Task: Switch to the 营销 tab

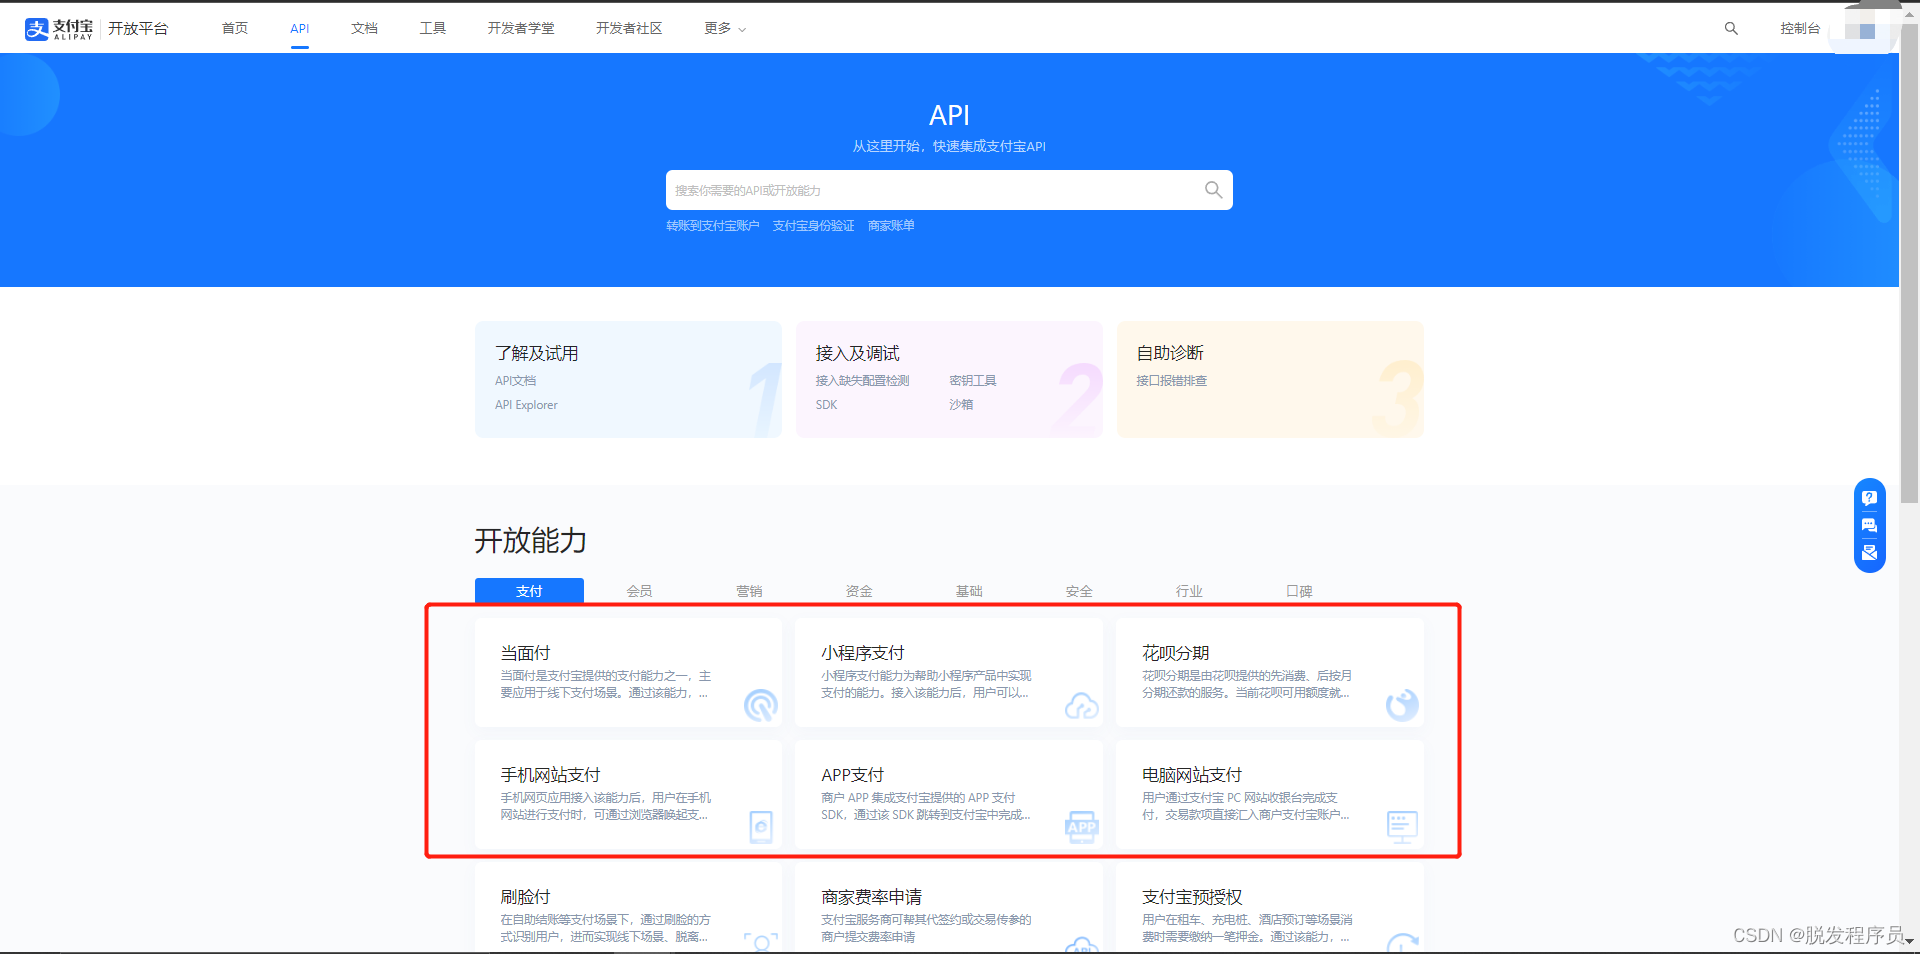Action: [749, 591]
